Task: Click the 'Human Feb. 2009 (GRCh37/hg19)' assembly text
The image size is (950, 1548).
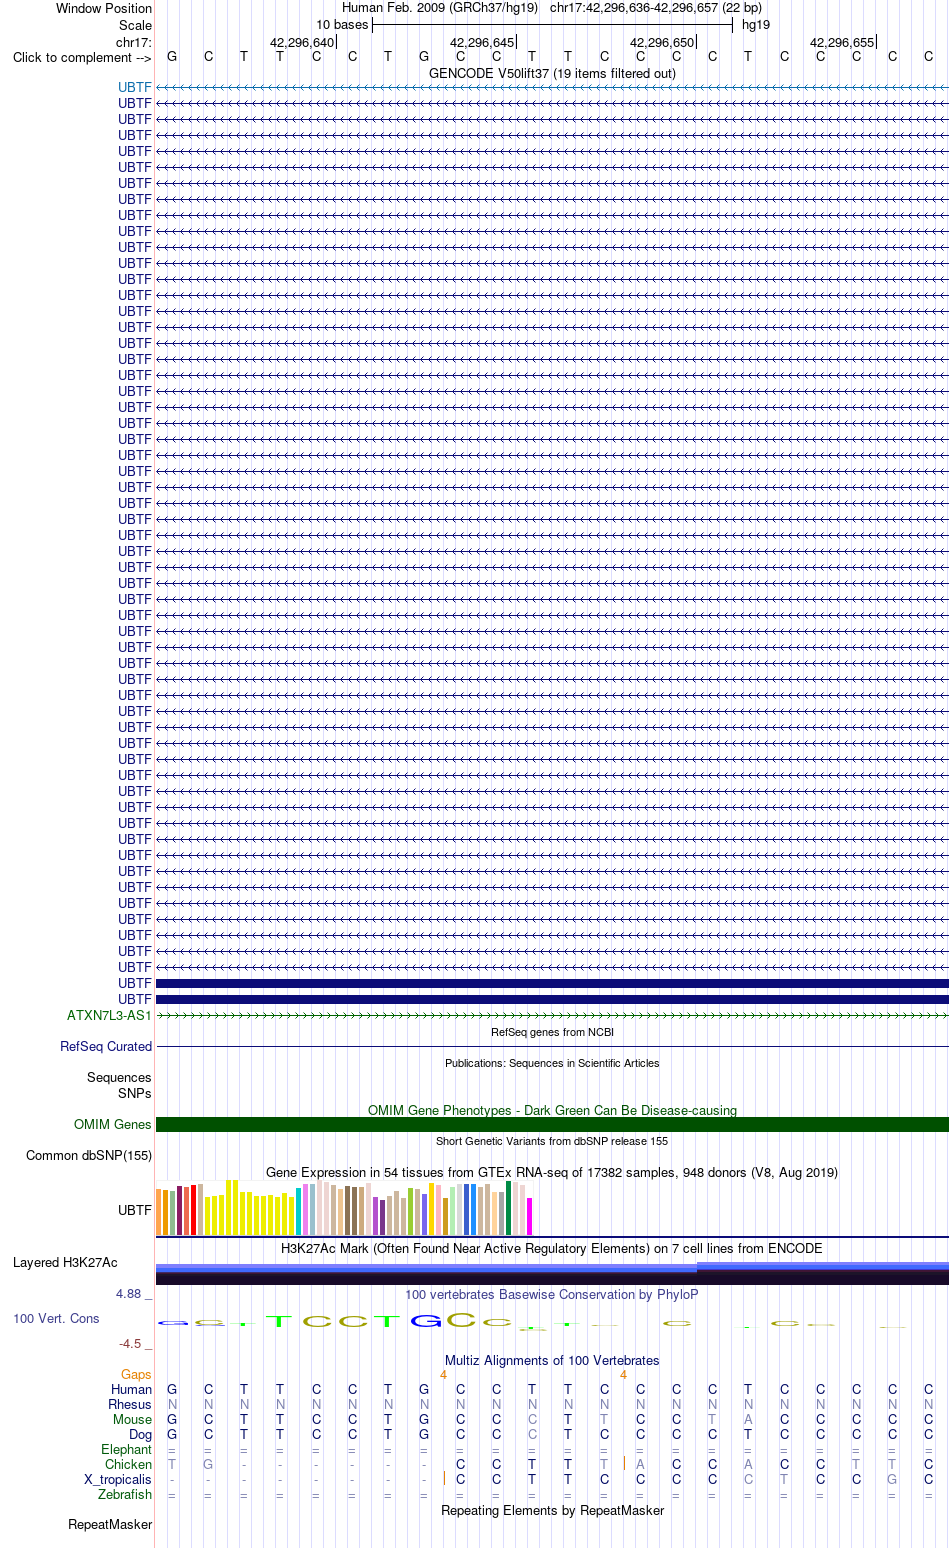Action: [440, 8]
